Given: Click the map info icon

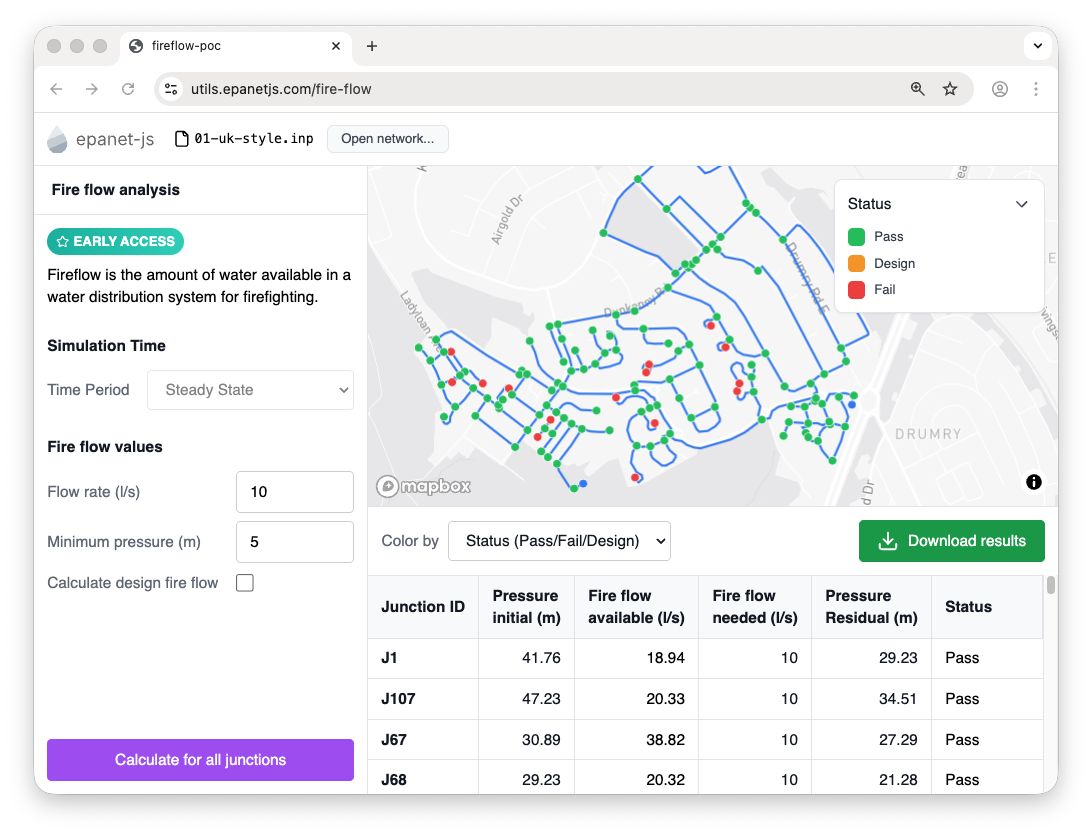Looking at the screenshot, I should 1033,482.
